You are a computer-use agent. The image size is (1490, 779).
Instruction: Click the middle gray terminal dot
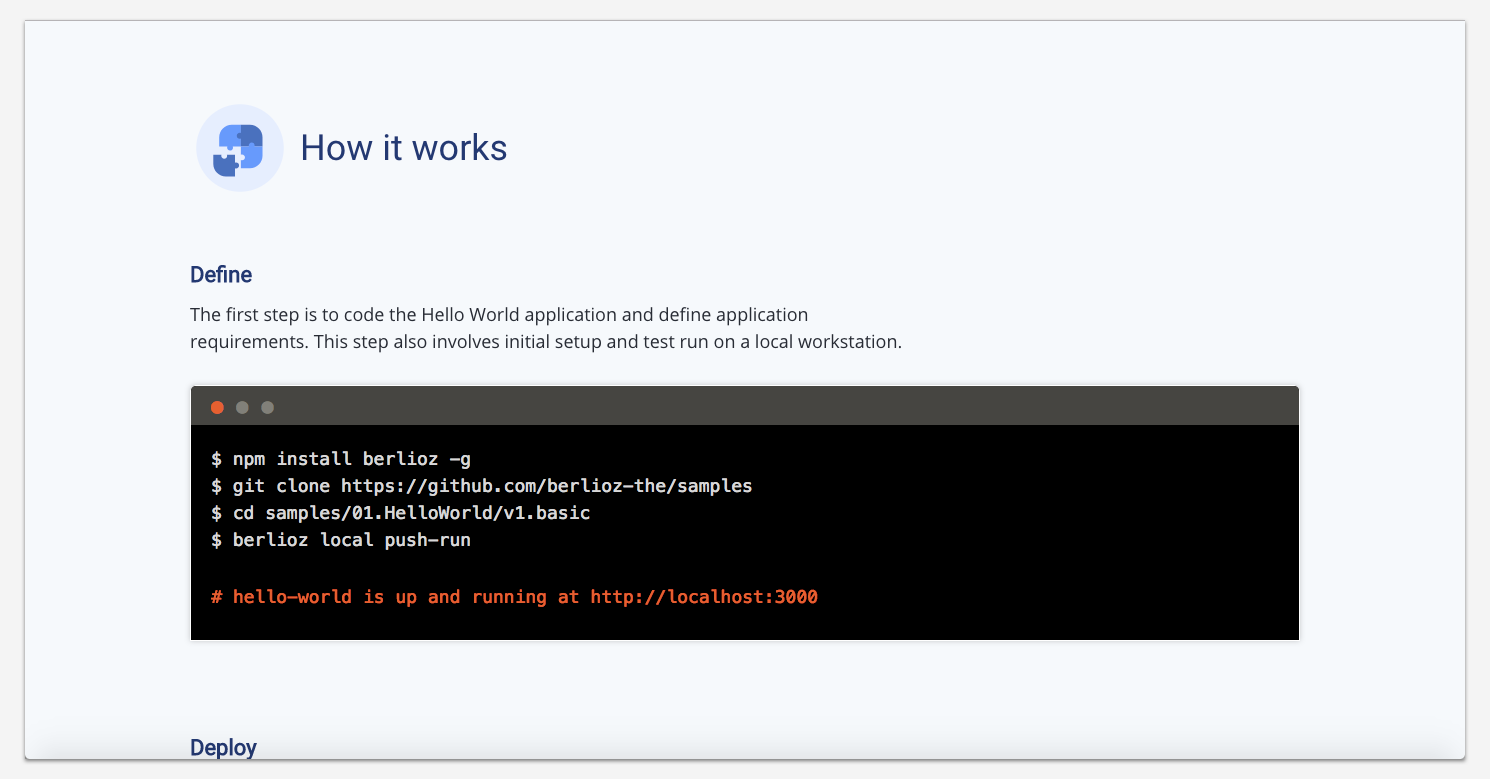[x=242, y=407]
